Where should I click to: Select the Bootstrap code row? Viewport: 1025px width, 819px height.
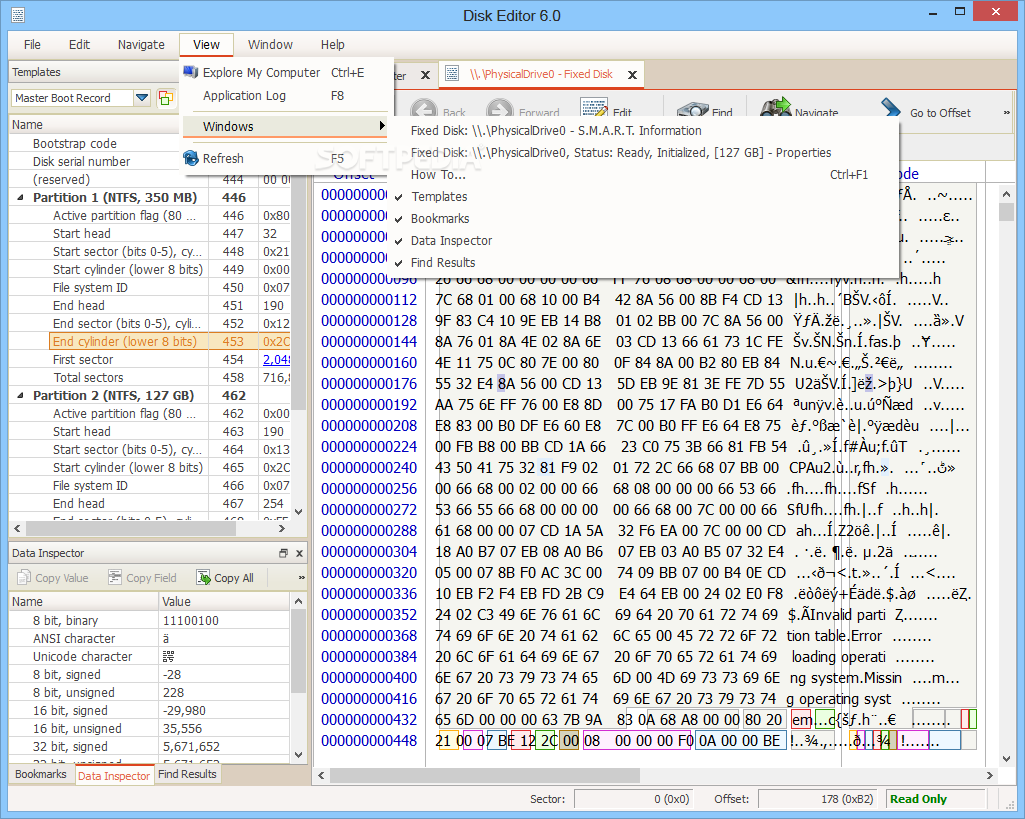tap(150, 143)
